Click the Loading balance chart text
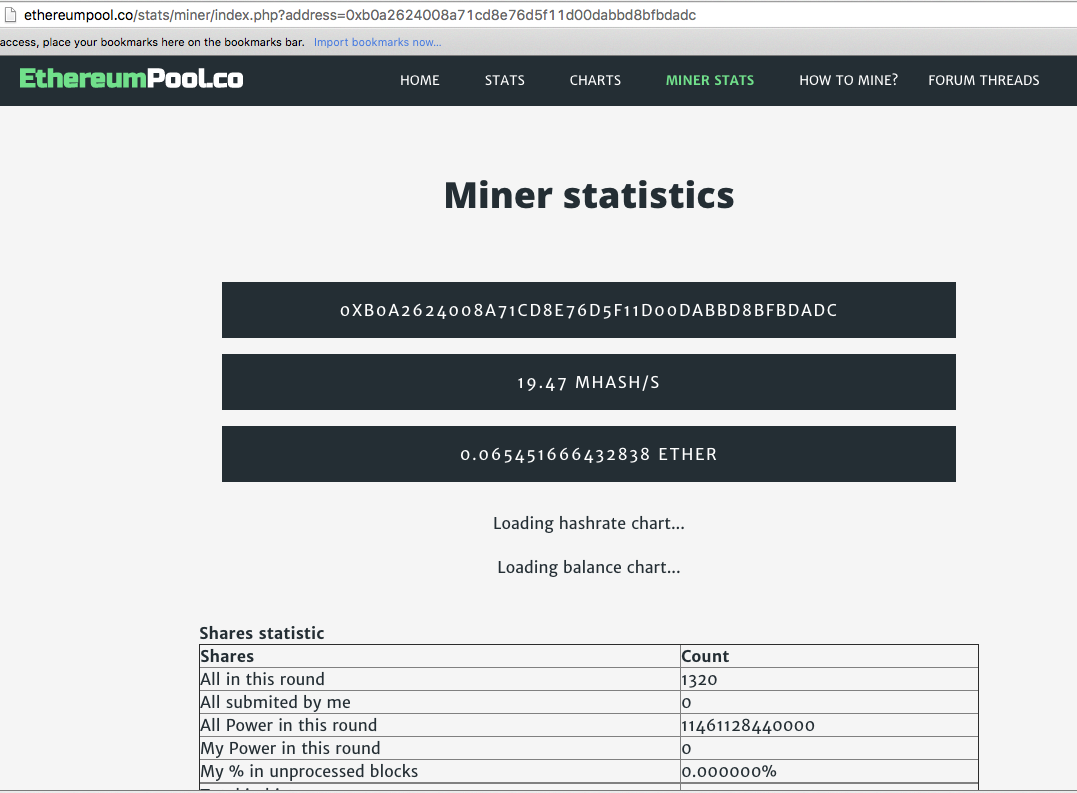Viewport: 1077px width, 793px height. click(589, 567)
